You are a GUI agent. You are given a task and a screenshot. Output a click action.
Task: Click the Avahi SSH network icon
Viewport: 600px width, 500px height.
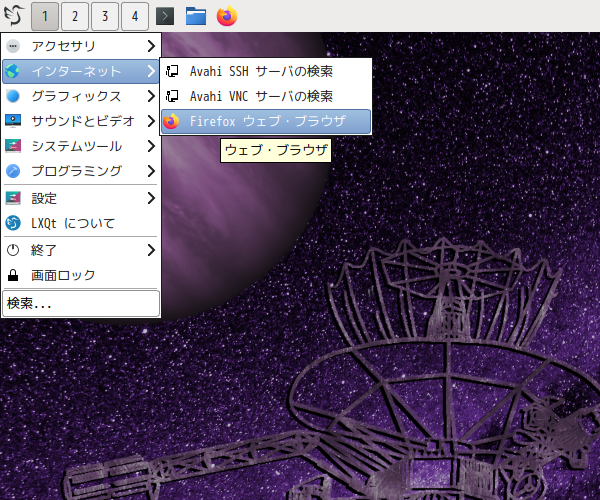click(x=172, y=71)
